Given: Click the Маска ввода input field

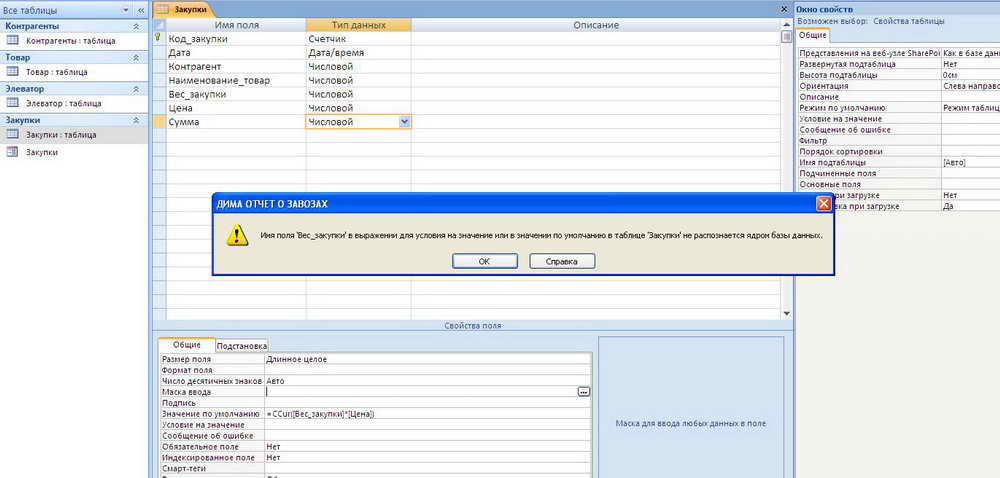Looking at the screenshot, I should (x=421, y=392).
